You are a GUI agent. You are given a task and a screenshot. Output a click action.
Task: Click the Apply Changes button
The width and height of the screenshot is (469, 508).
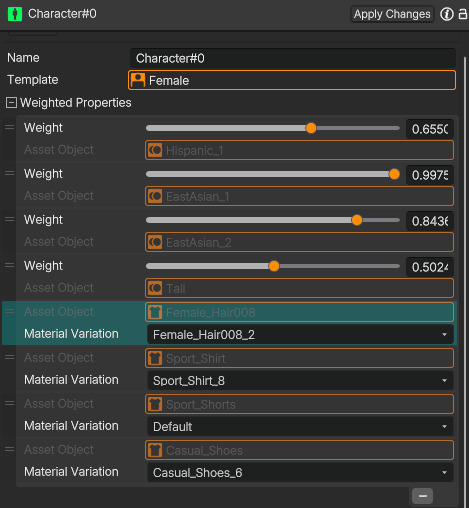pyautogui.click(x=392, y=14)
